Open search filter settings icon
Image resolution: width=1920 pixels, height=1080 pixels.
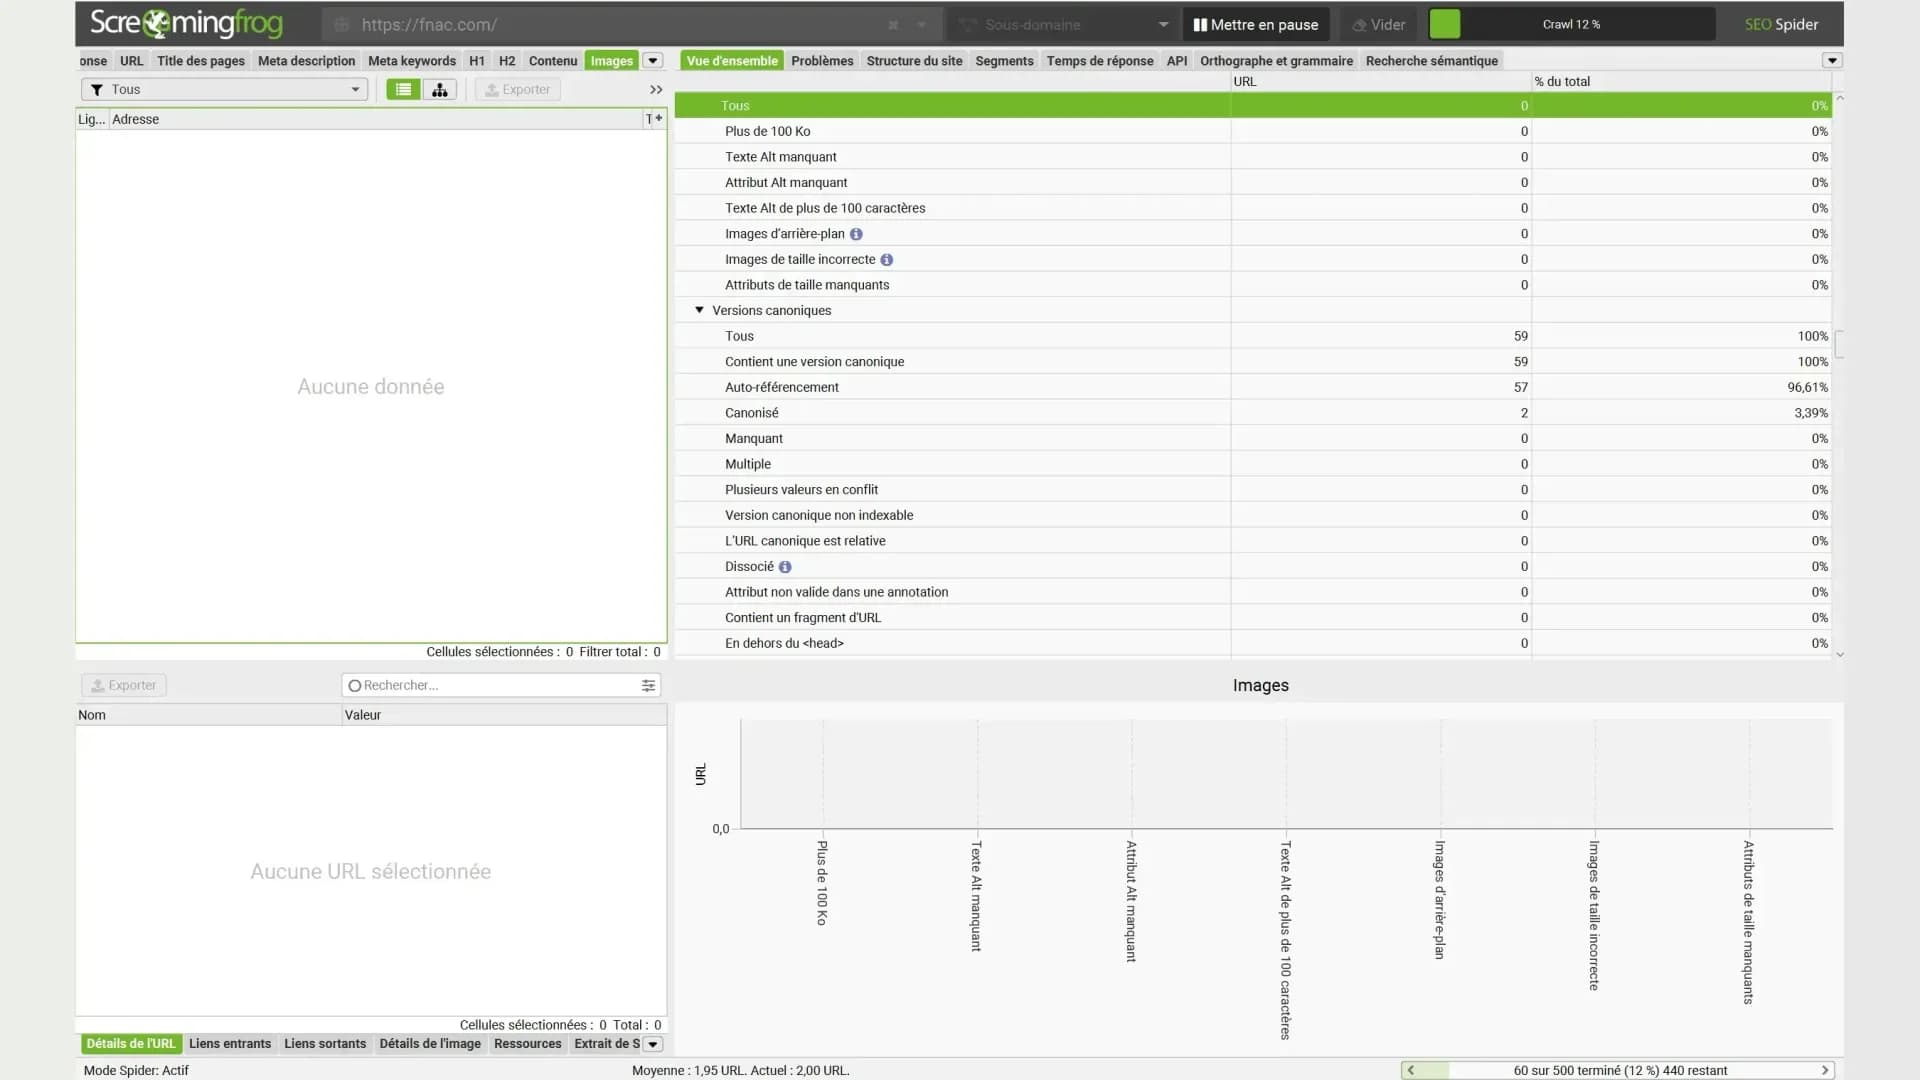coord(648,685)
